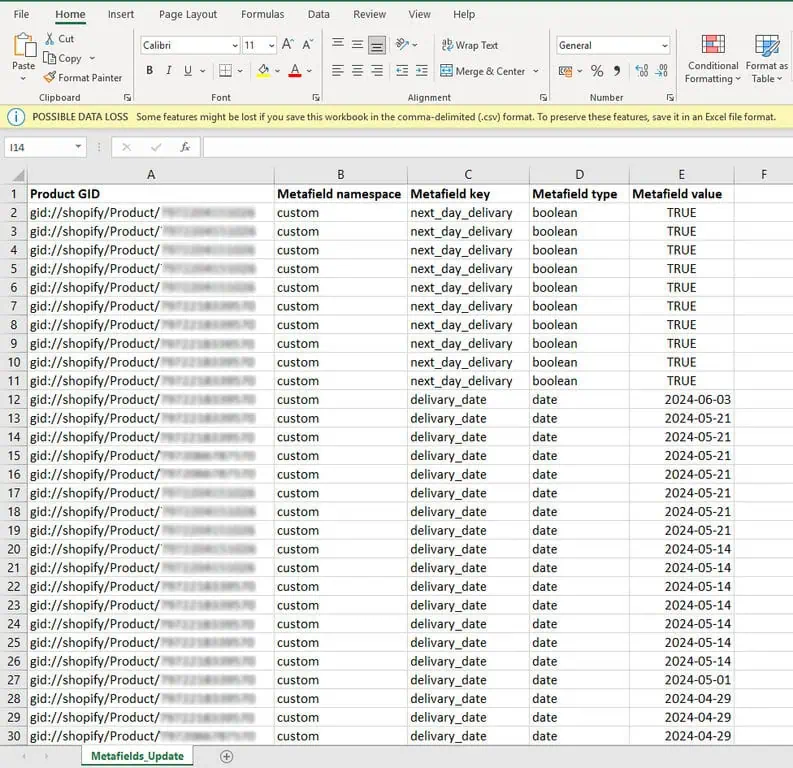Open the Help tab
Image resolution: width=793 pixels, height=768 pixels.
(464, 14)
